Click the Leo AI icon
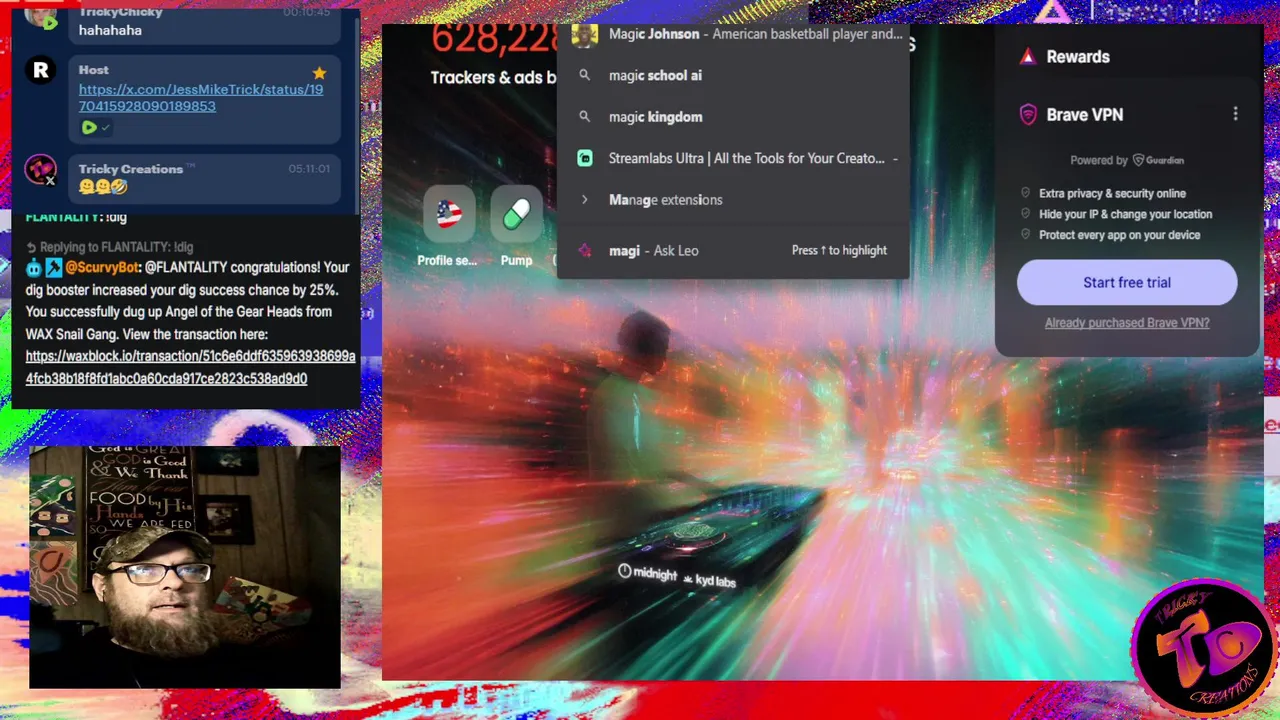This screenshot has width=1280, height=720. click(x=585, y=250)
